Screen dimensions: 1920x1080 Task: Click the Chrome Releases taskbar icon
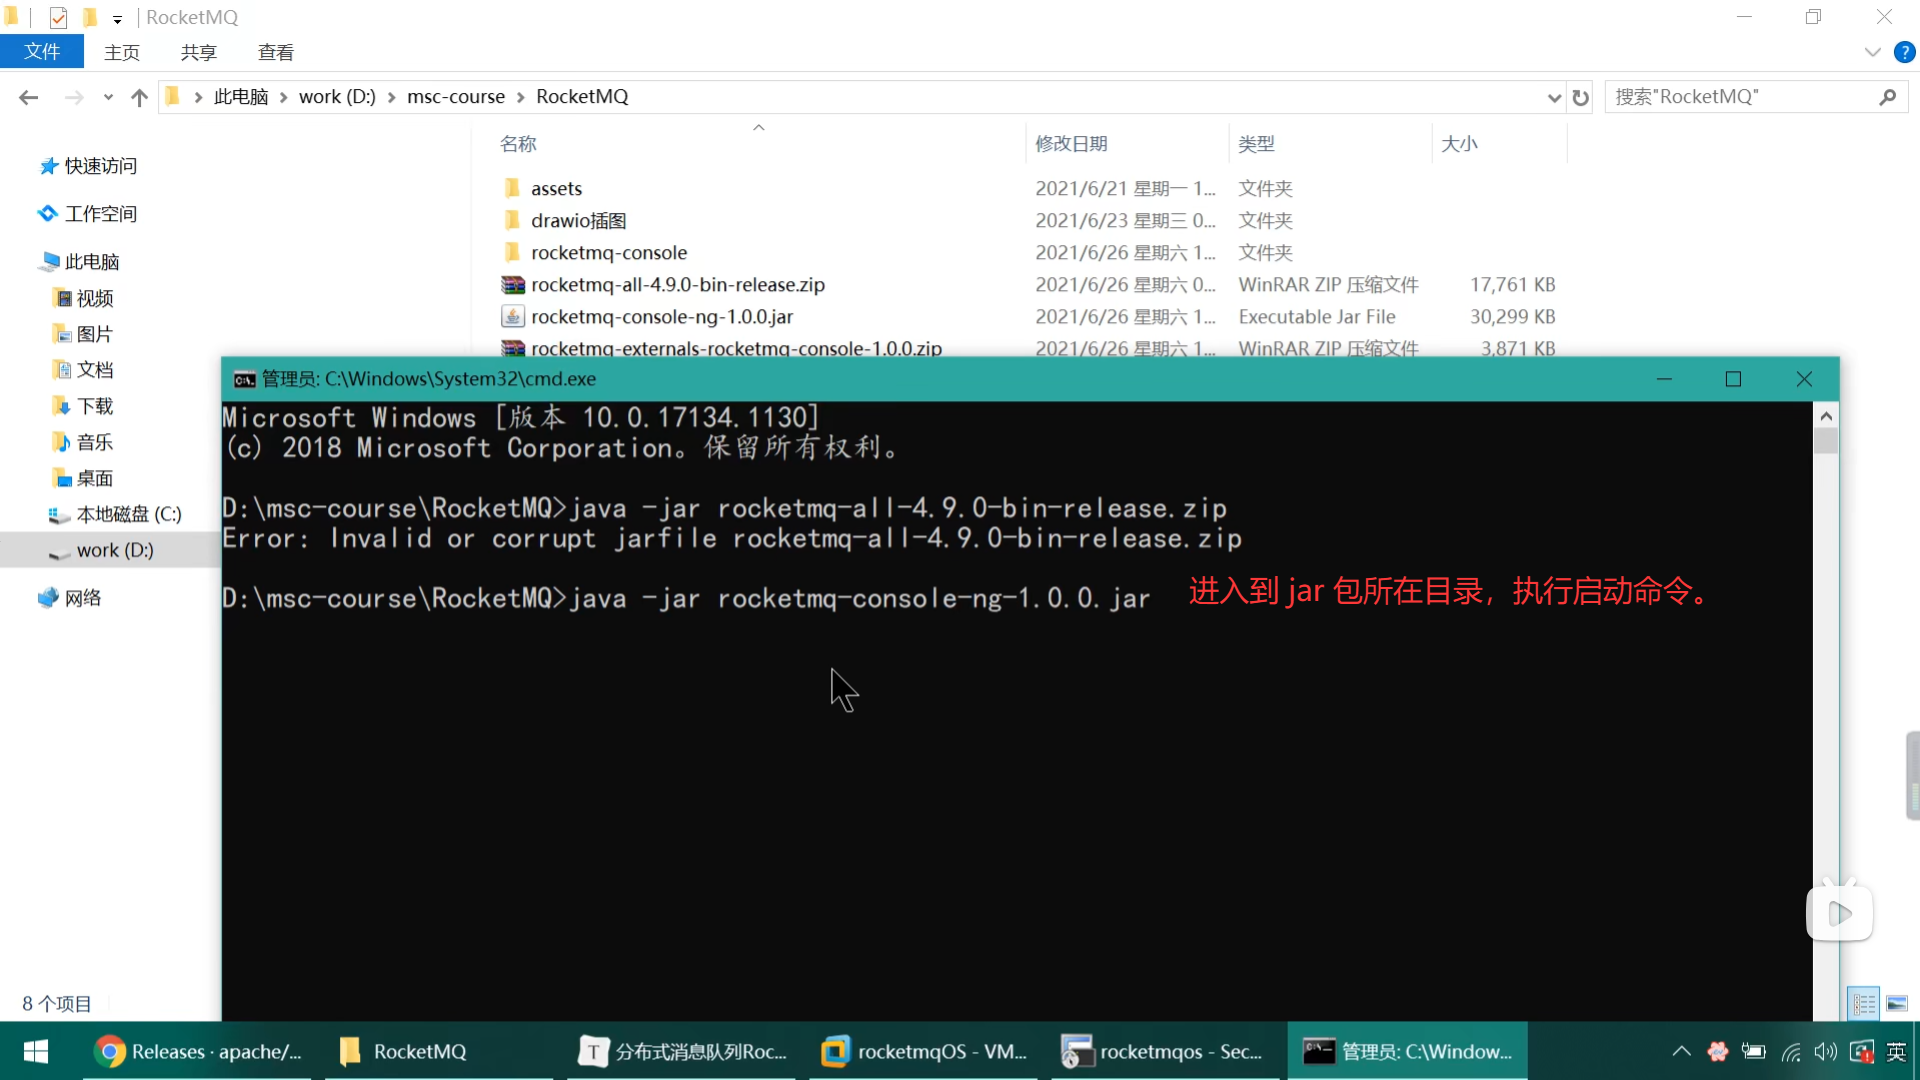(x=110, y=1051)
